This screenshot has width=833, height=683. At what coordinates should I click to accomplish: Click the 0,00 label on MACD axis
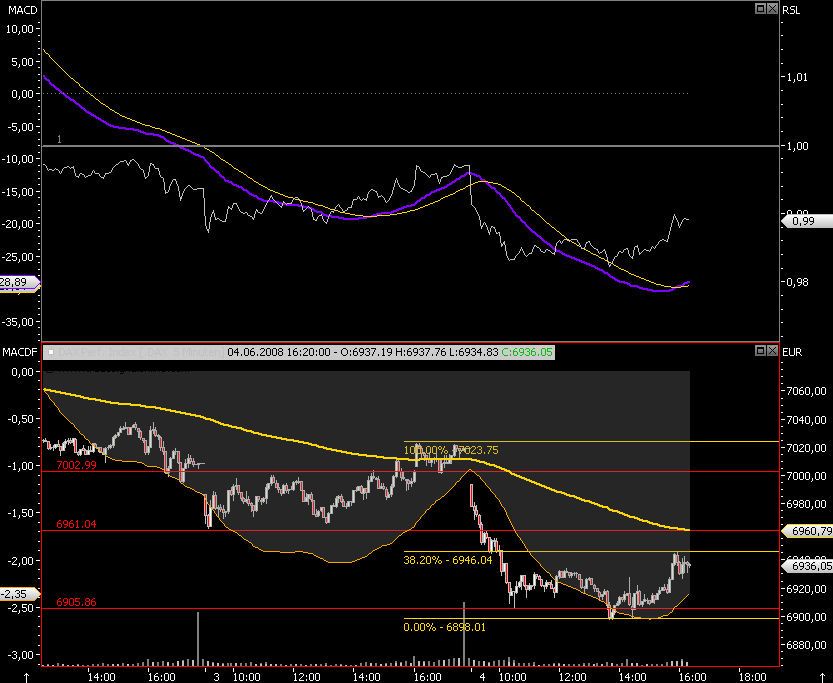23,94
